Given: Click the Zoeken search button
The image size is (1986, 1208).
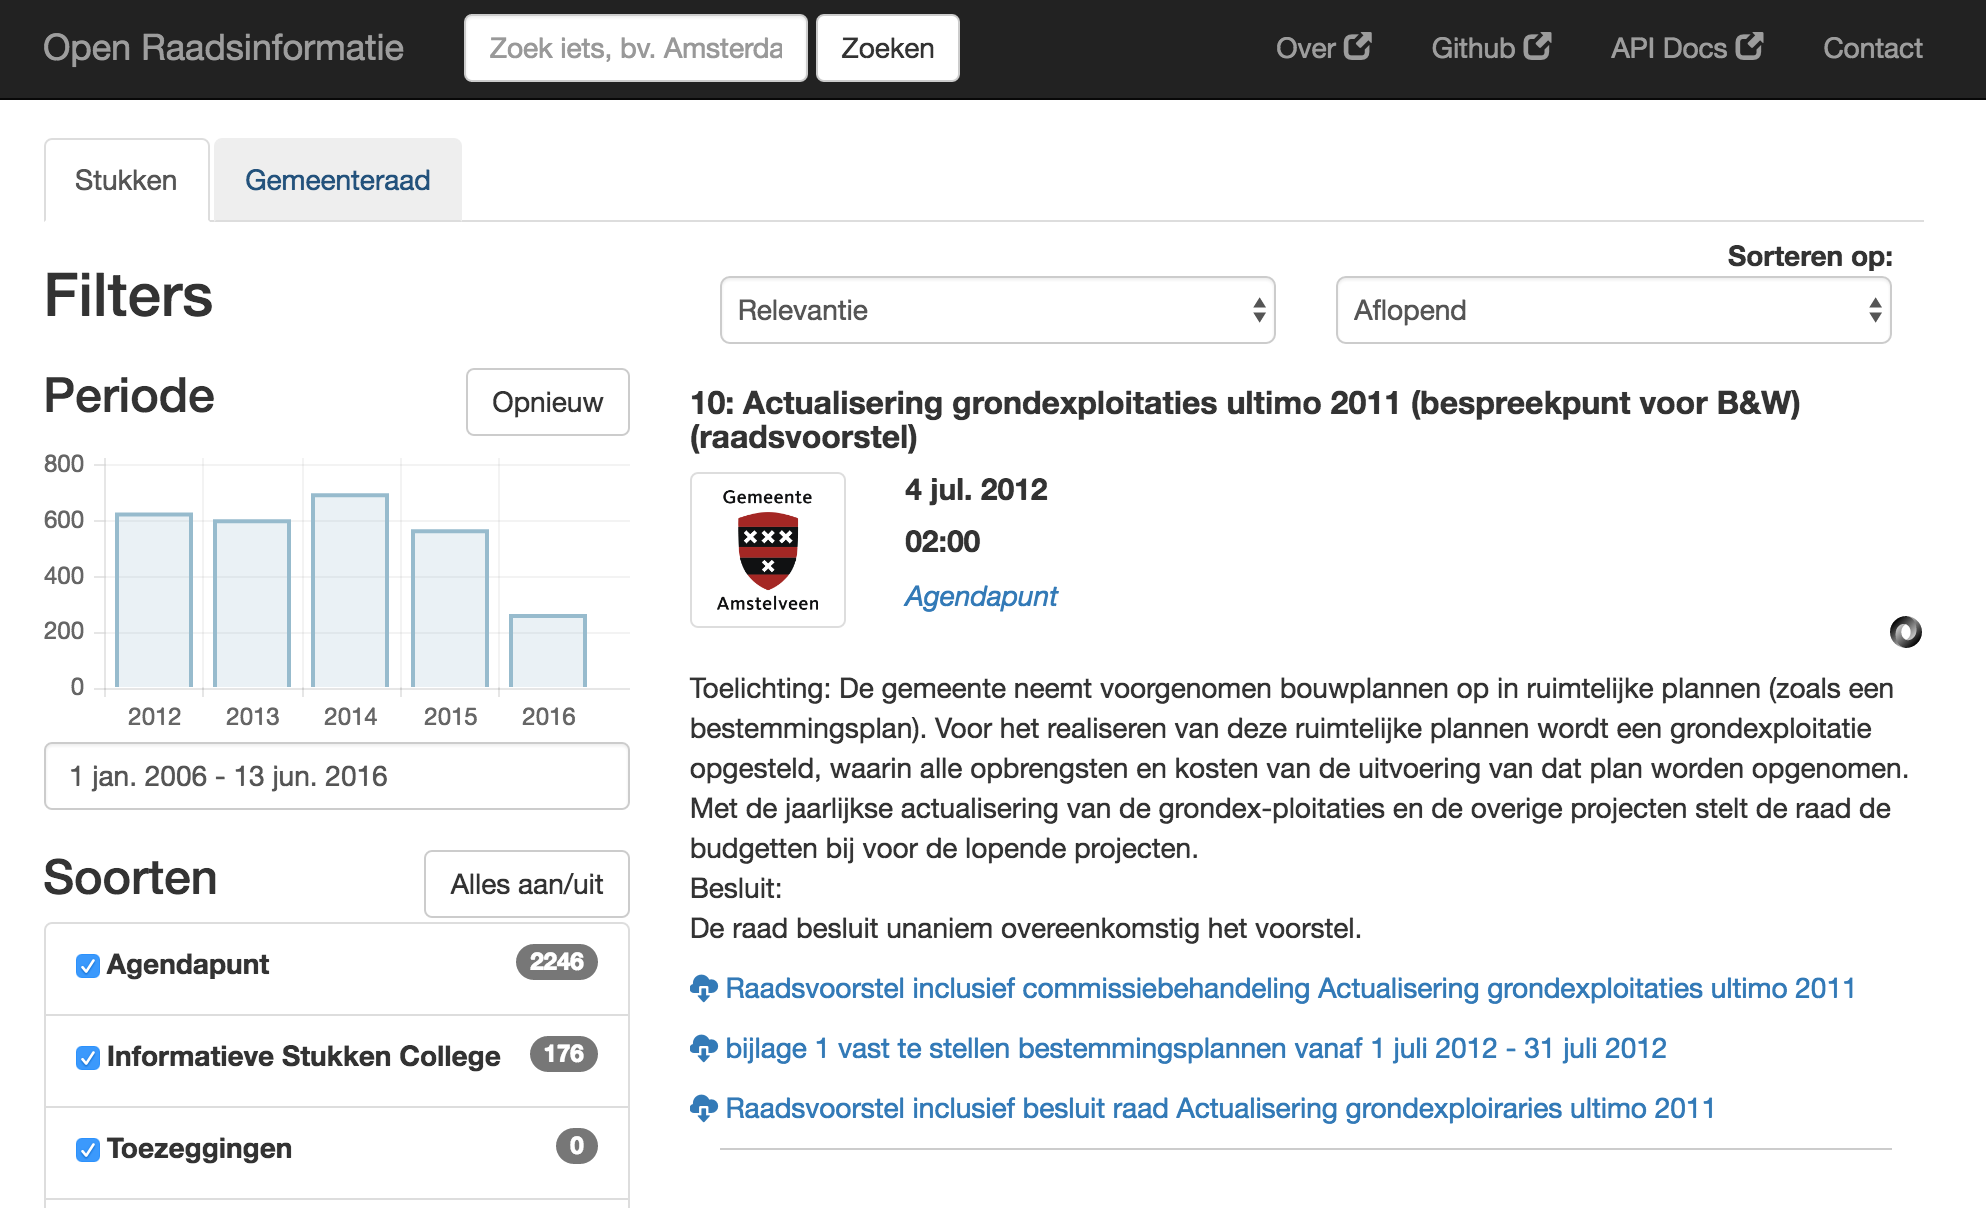Looking at the screenshot, I should (888, 48).
